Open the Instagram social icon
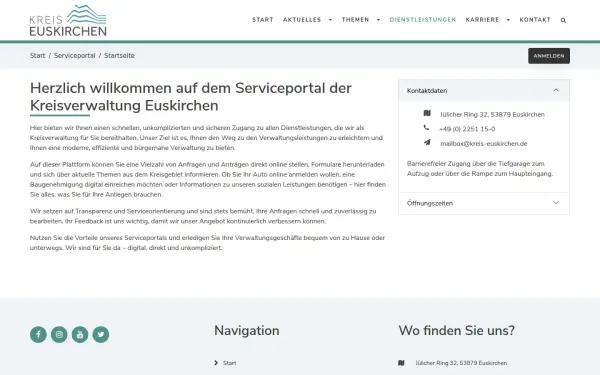600x375 pixels. [x=59, y=334]
